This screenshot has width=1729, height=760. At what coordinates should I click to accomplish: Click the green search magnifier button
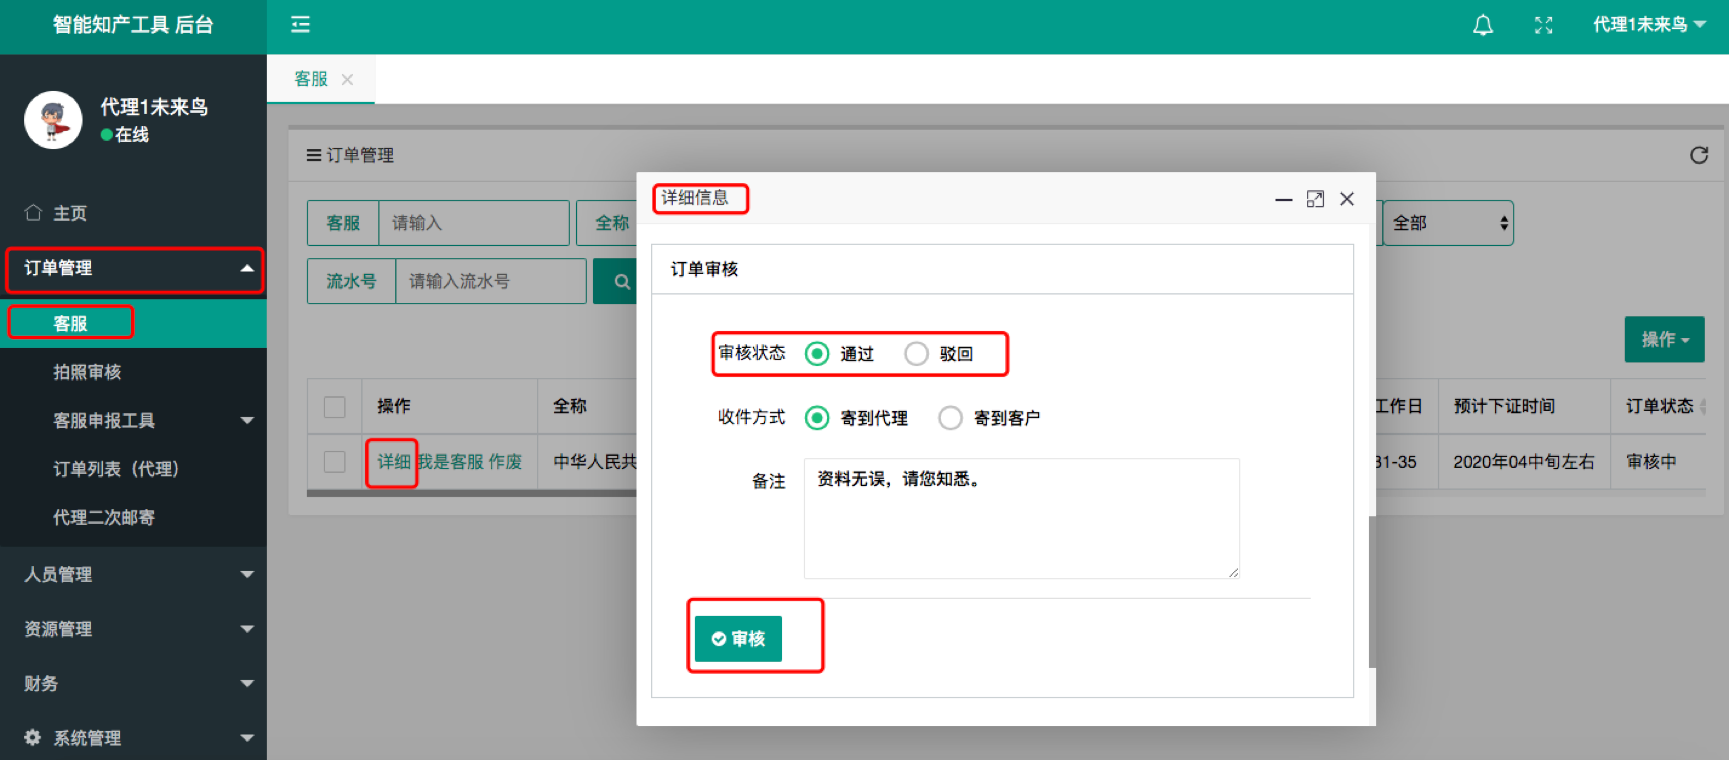click(x=621, y=282)
